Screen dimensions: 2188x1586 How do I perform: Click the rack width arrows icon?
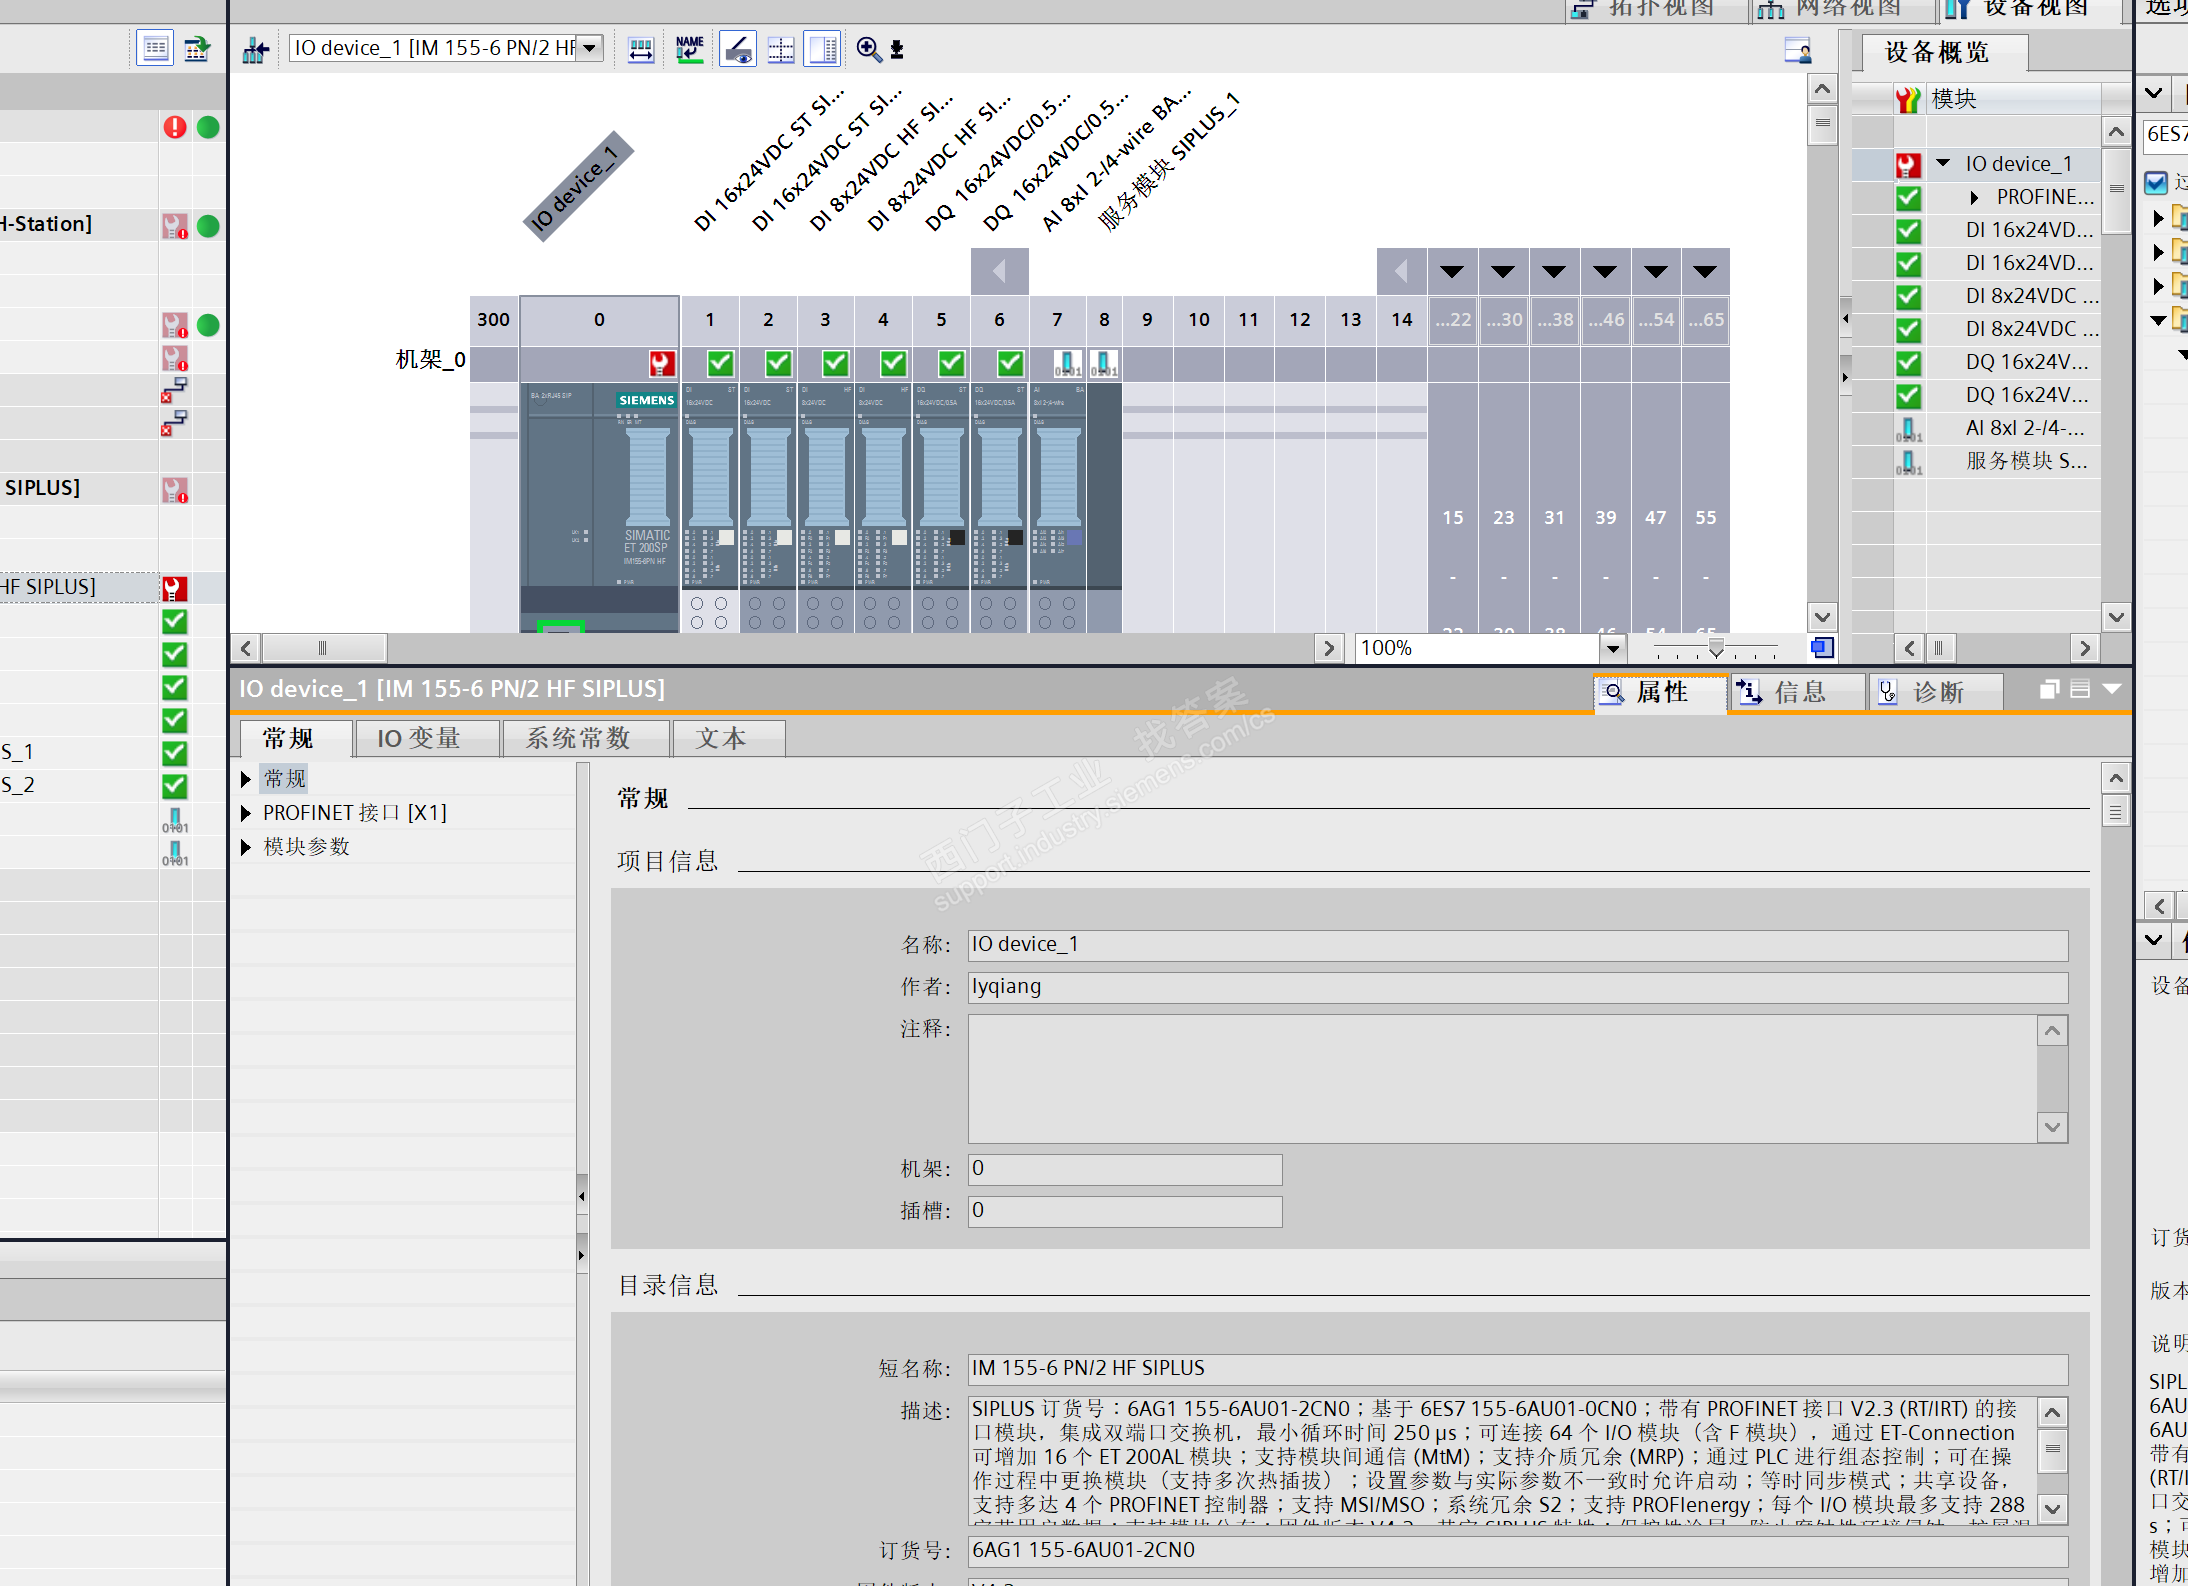click(x=641, y=49)
